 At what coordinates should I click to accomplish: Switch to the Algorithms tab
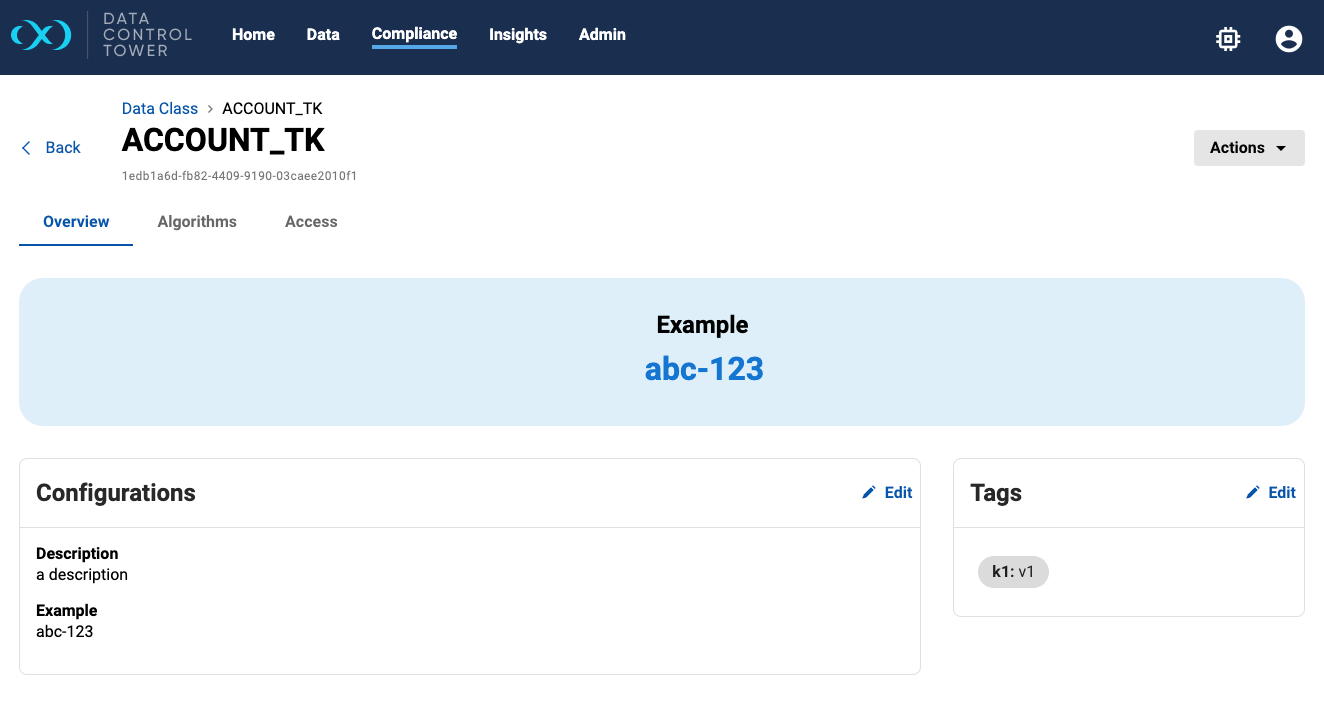(197, 222)
